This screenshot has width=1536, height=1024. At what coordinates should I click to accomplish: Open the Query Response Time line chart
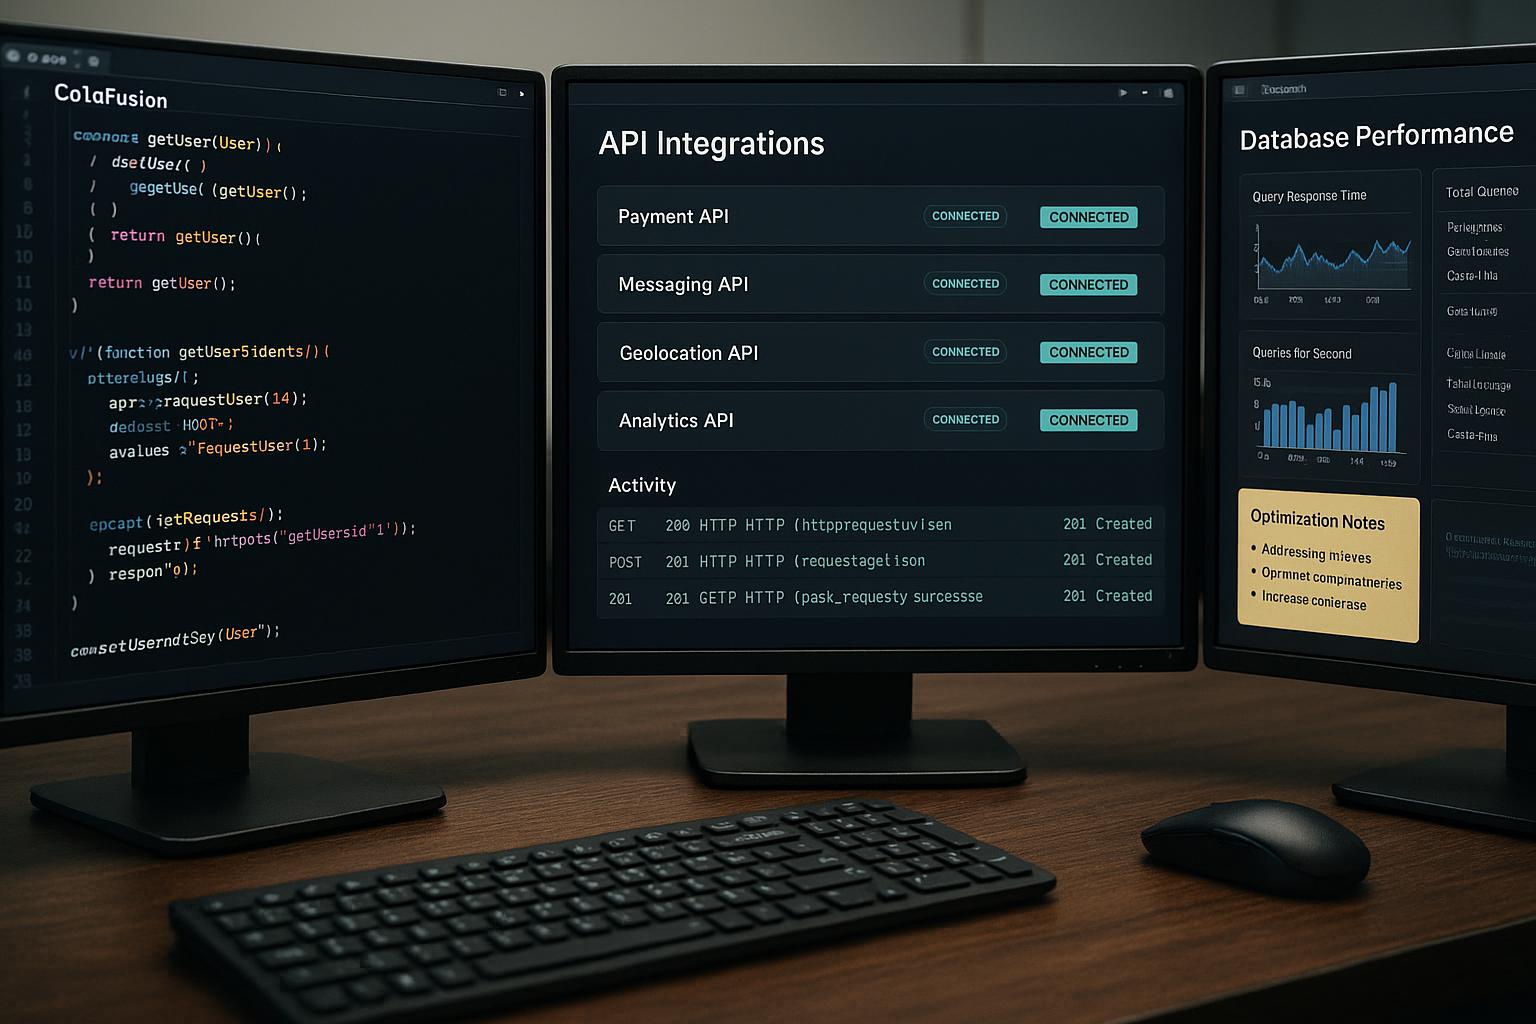pos(1333,262)
